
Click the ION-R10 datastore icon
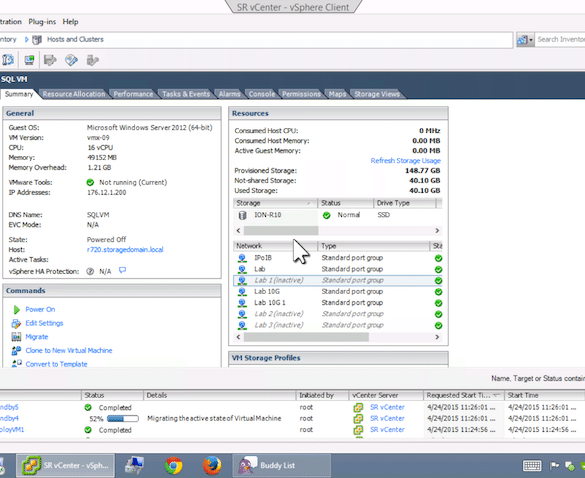pos(243,215)
